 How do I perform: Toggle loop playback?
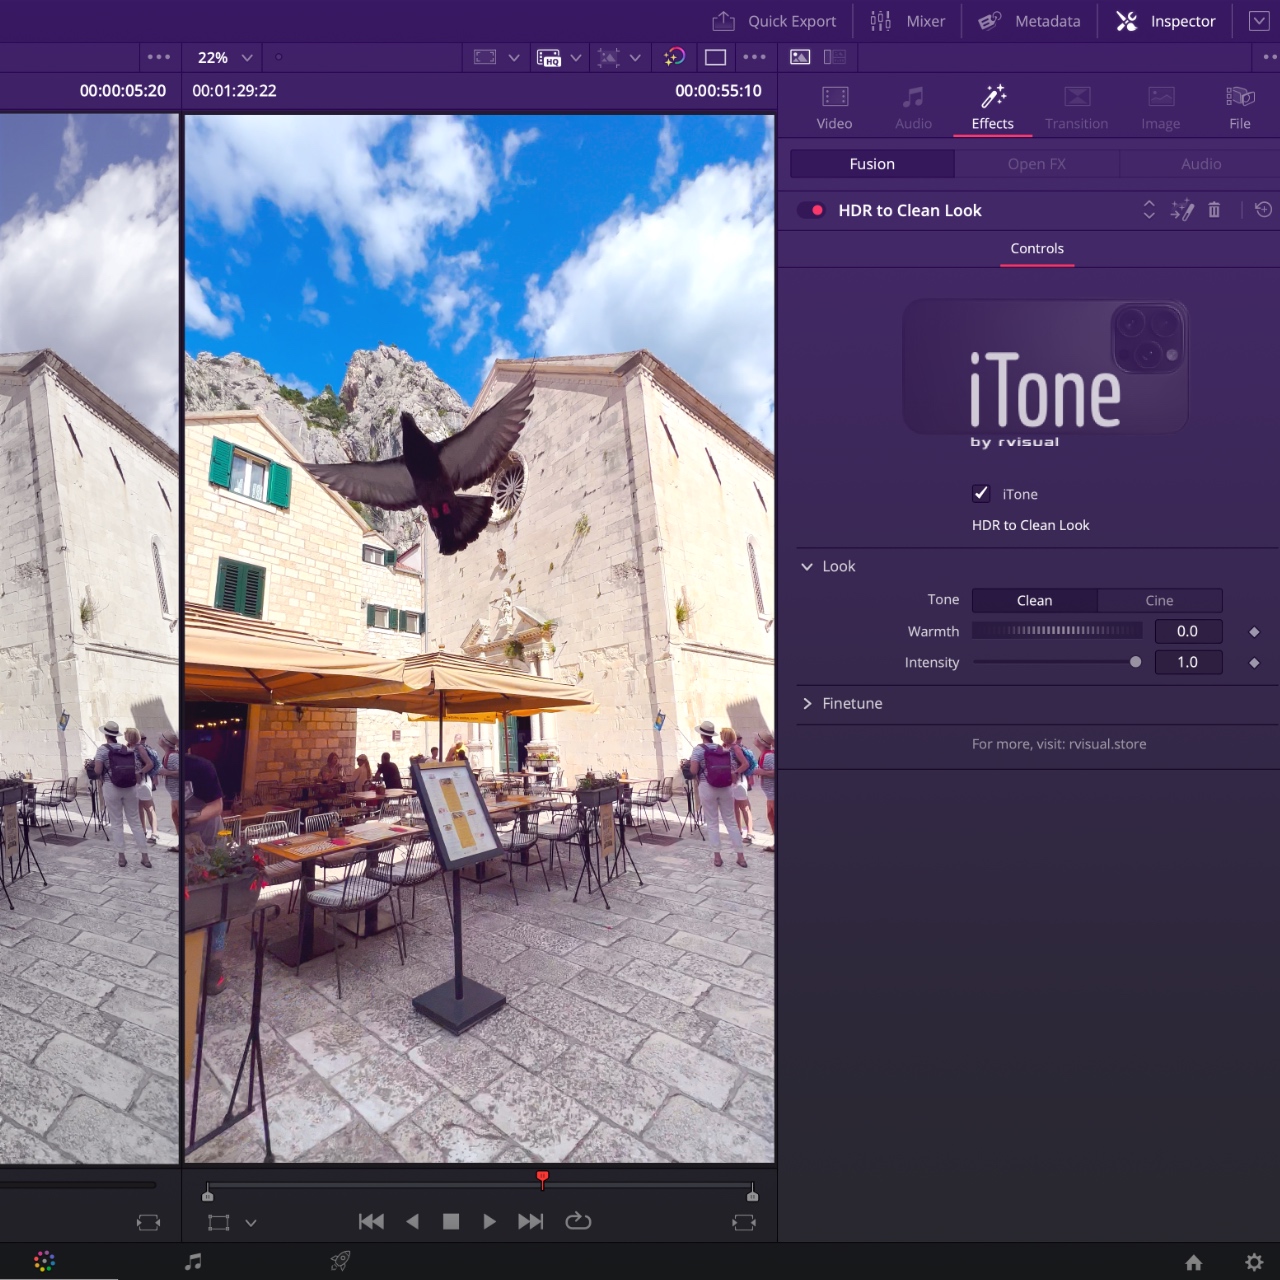[578, 1221]
